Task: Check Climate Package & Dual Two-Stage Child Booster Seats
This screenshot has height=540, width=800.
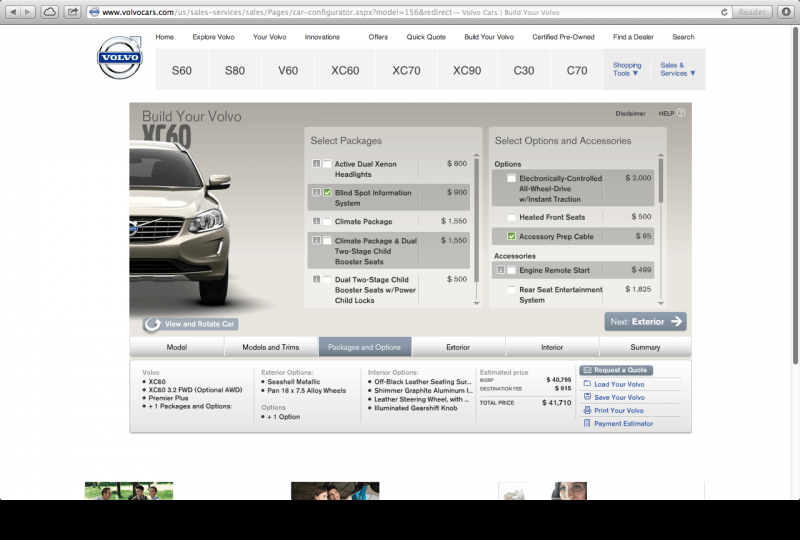Action: pos(328,240)
